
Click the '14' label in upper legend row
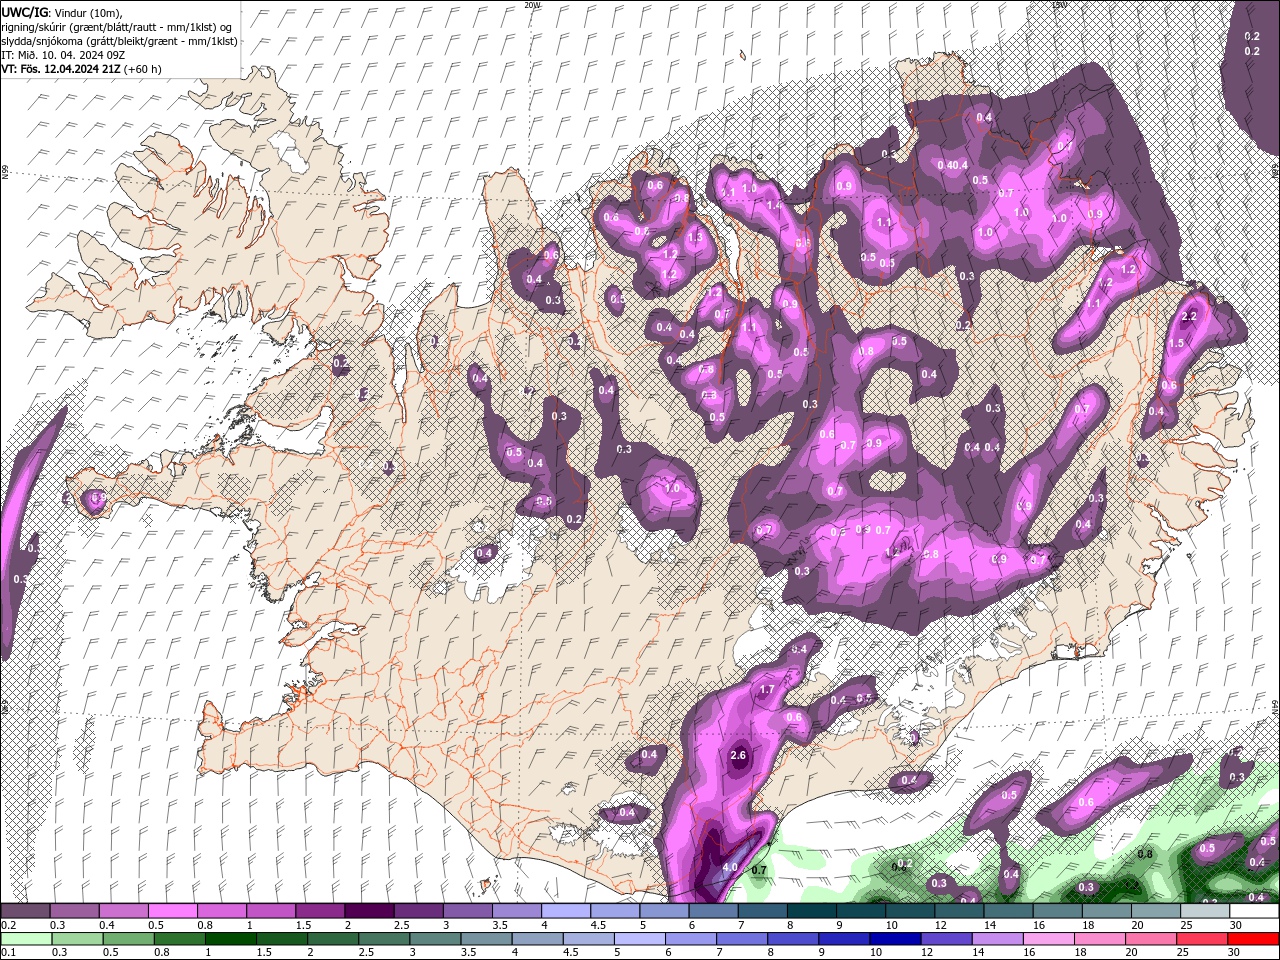tap(990, 925)
